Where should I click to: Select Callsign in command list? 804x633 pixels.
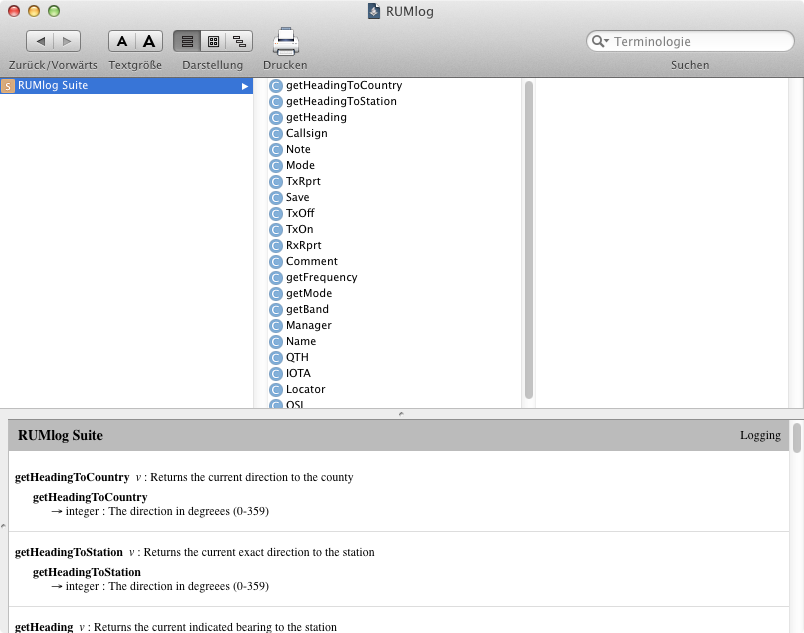pyautogui.click(x=307, y=133)
